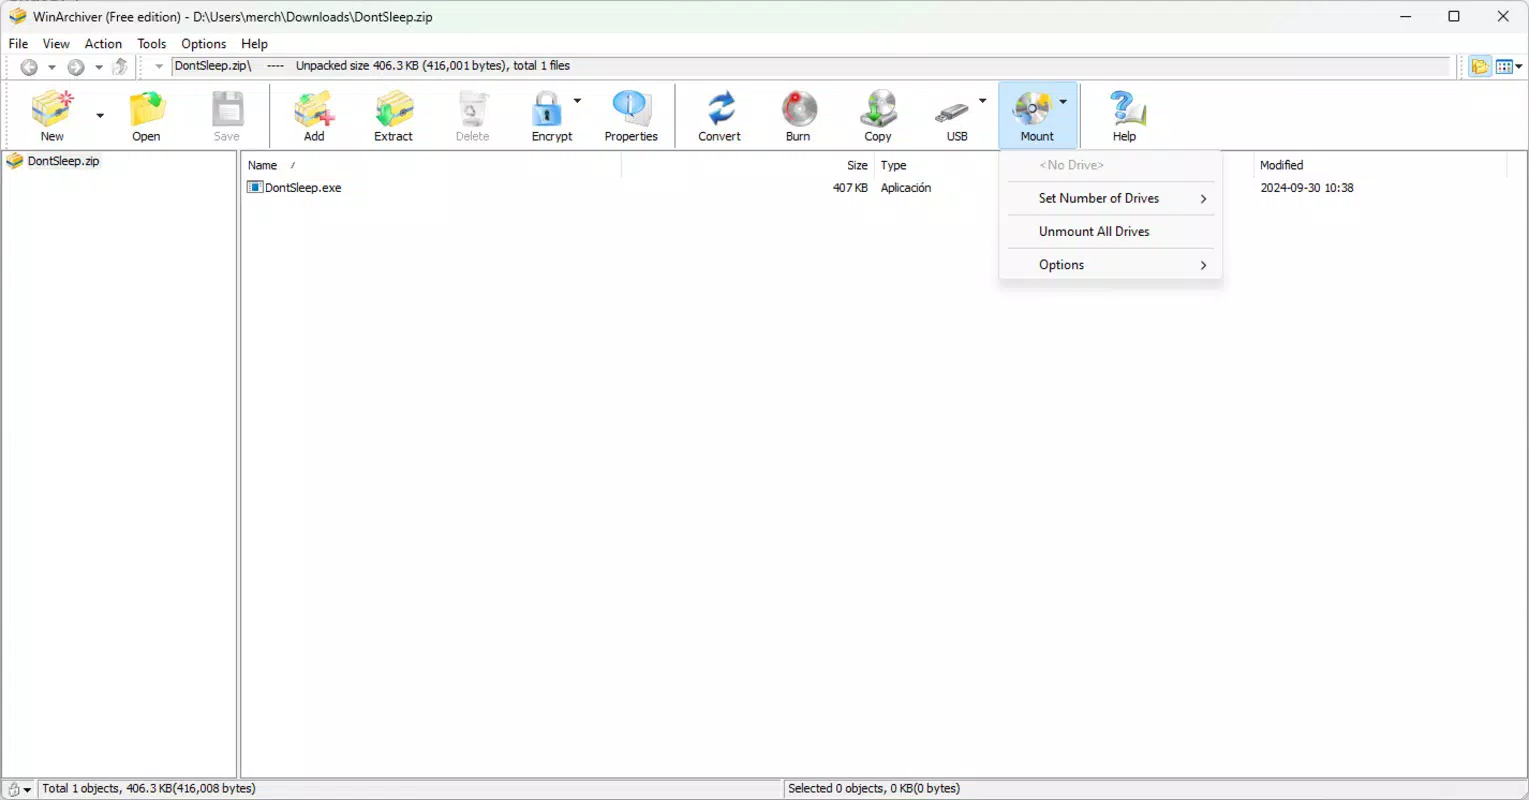Go up one folder level
This screenshot has width=1529, height=800.
coord(120,67)
